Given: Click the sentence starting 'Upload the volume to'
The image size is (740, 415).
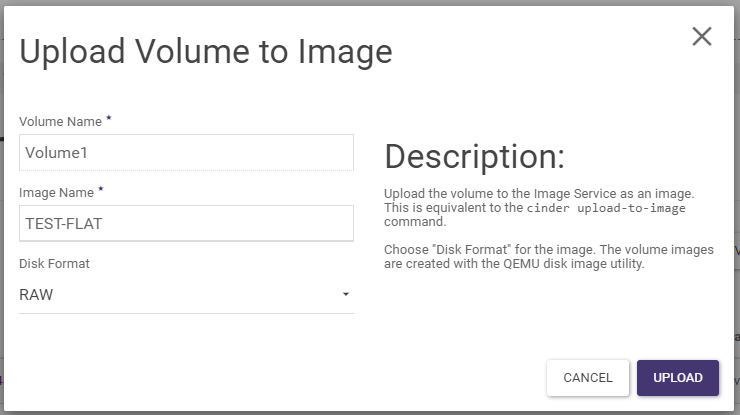Looking at the screenshot, I should 539,194.
